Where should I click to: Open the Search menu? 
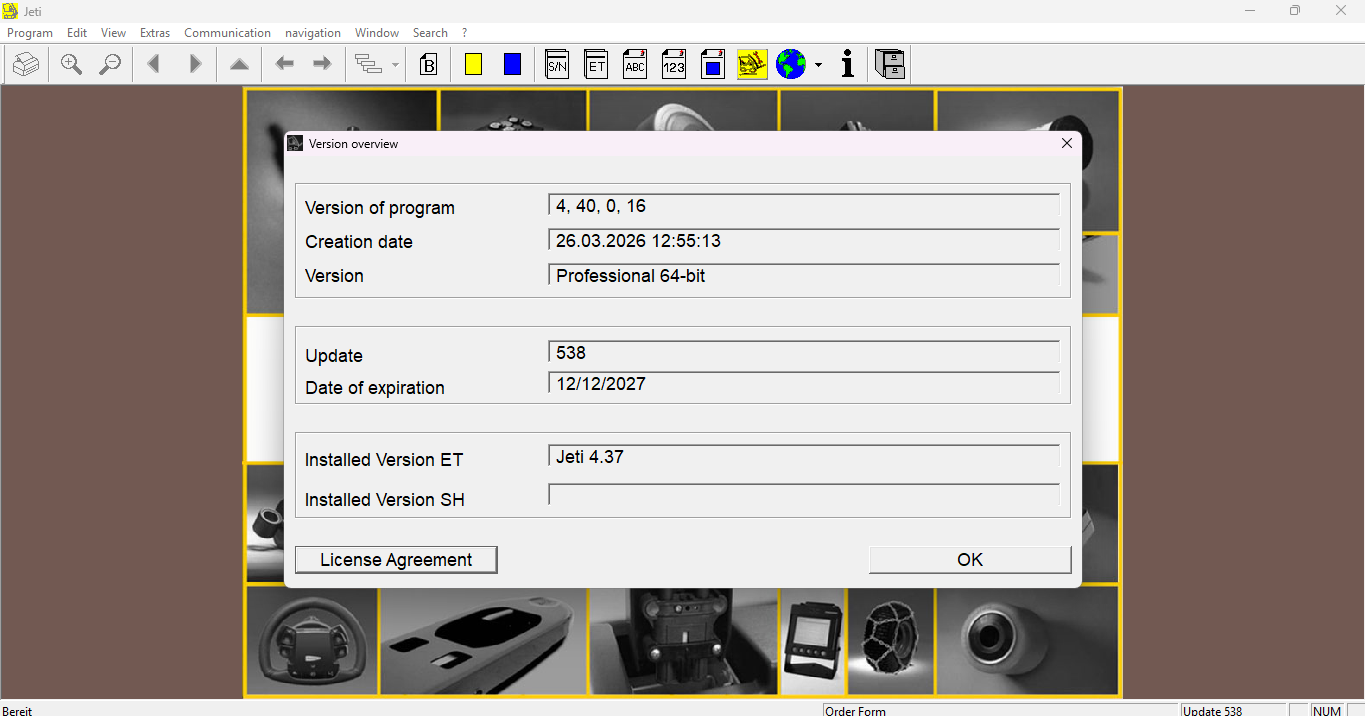[x=430, y=33]
